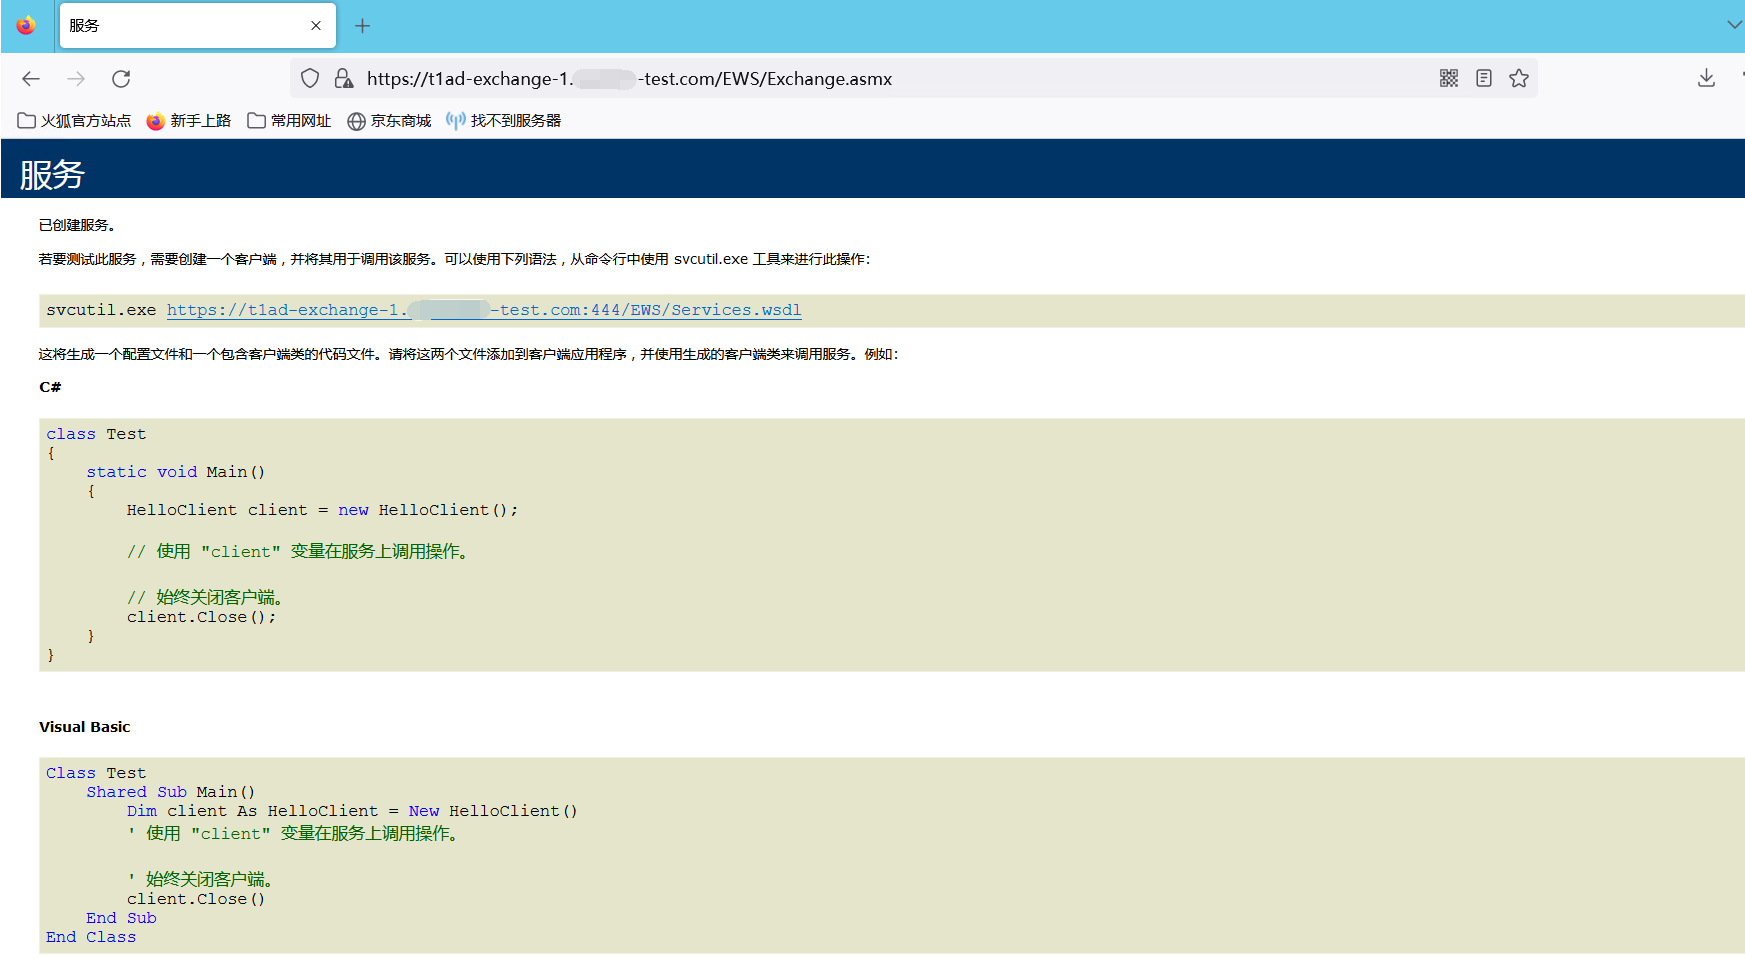Toggle tracking protection via the shield icon
This screenshot has height=975, width=1745.
coord(309,78)
